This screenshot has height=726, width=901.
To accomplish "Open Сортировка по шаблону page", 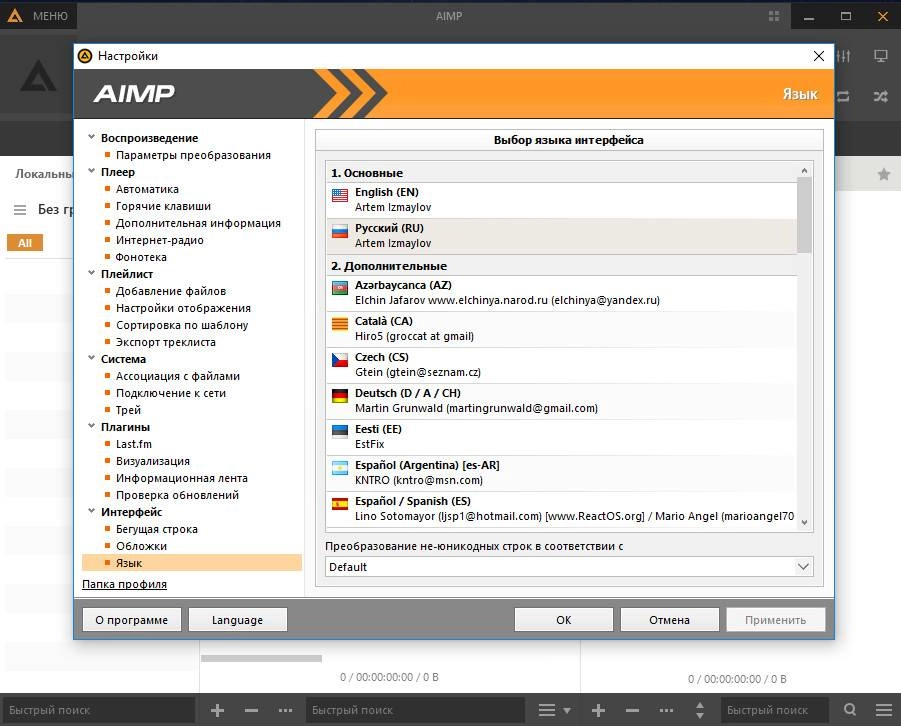I will click(x=182, y=325).
